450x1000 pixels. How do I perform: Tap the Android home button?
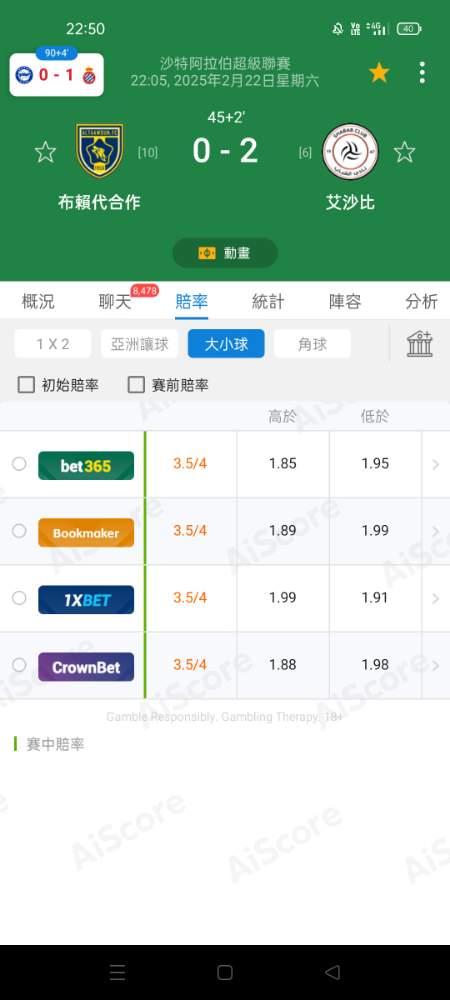pyautogui.click(x=225, y=972)
